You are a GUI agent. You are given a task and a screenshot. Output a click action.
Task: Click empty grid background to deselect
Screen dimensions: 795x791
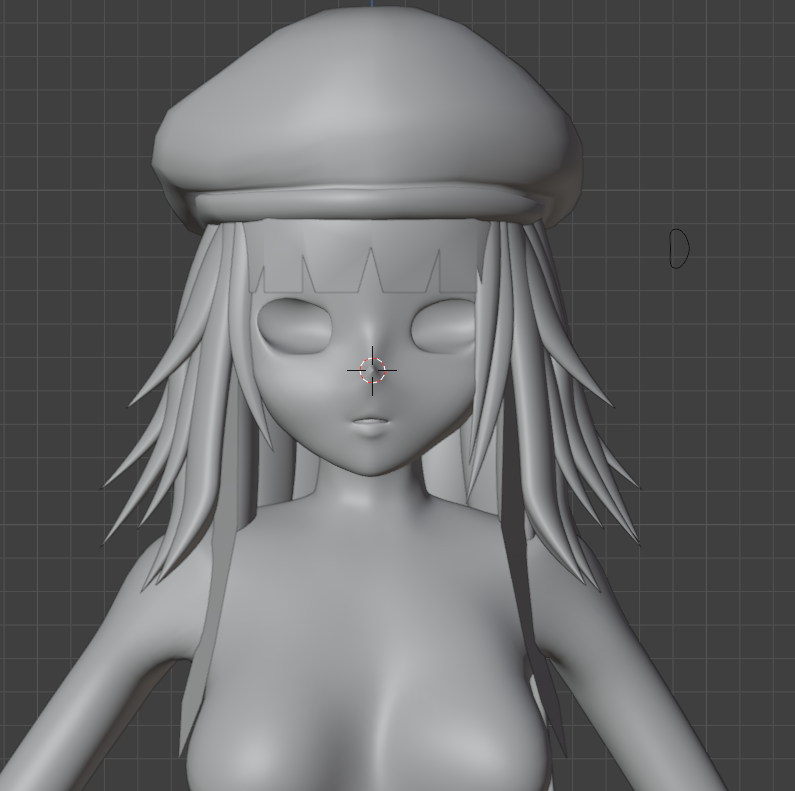710,127
